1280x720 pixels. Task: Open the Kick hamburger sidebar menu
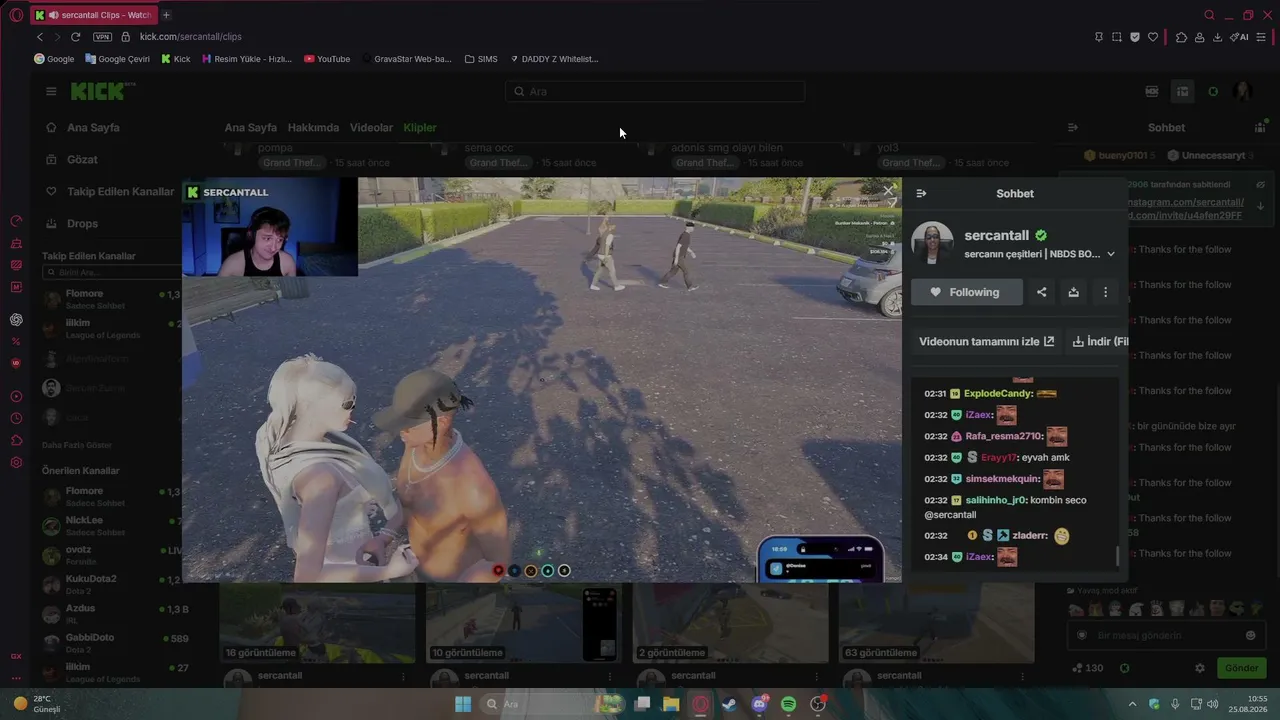click(51, 91)
